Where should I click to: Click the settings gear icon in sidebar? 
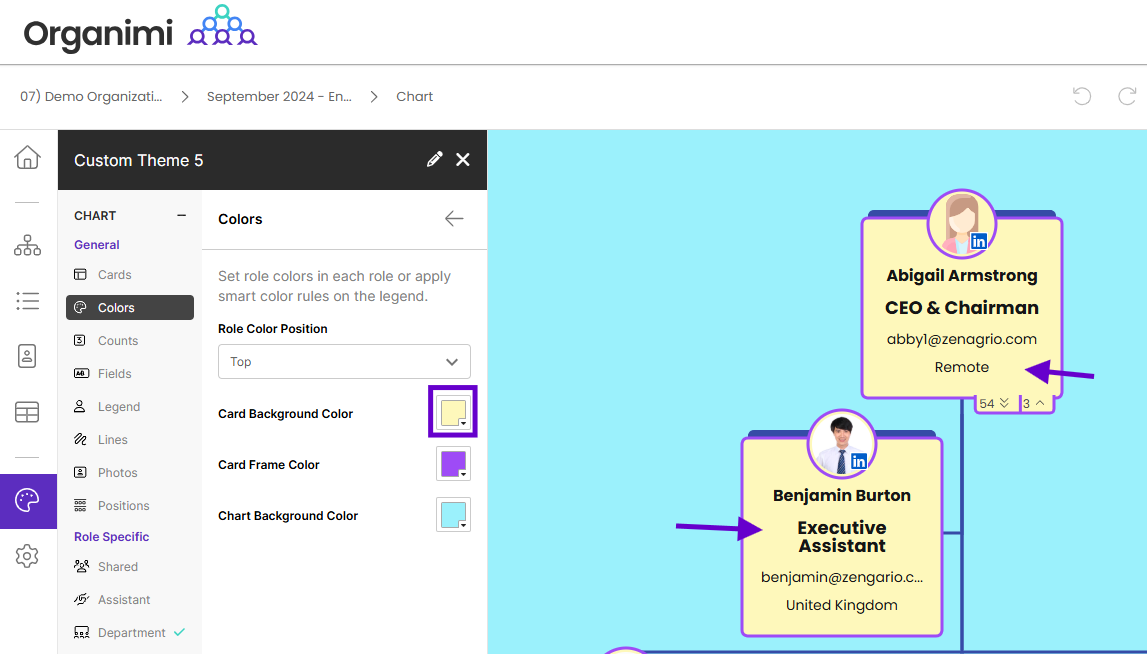[x=28, y=556]
